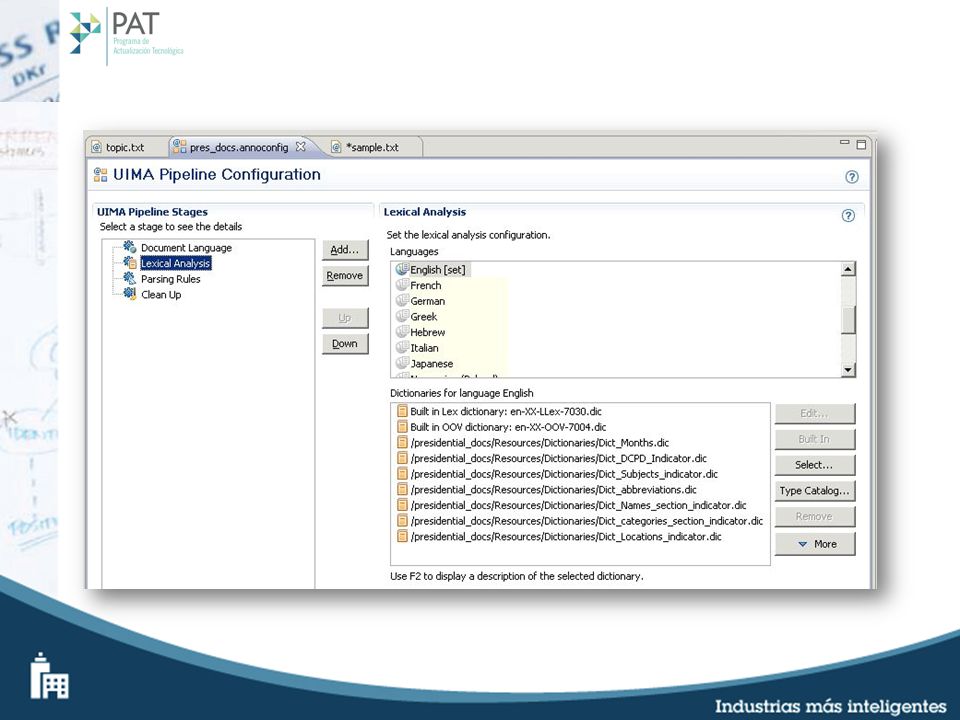Click the Languages list scrollbar thumb
This screenshot has width=960, height=720.
point(848,320)
